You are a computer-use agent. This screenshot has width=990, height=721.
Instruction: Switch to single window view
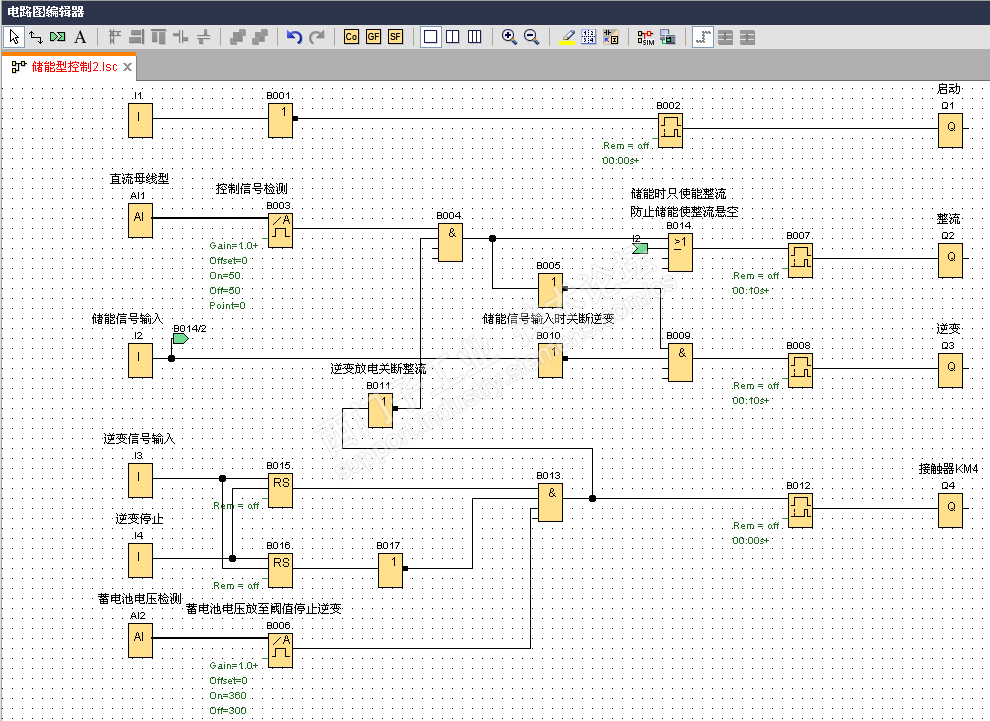(431, 37)
